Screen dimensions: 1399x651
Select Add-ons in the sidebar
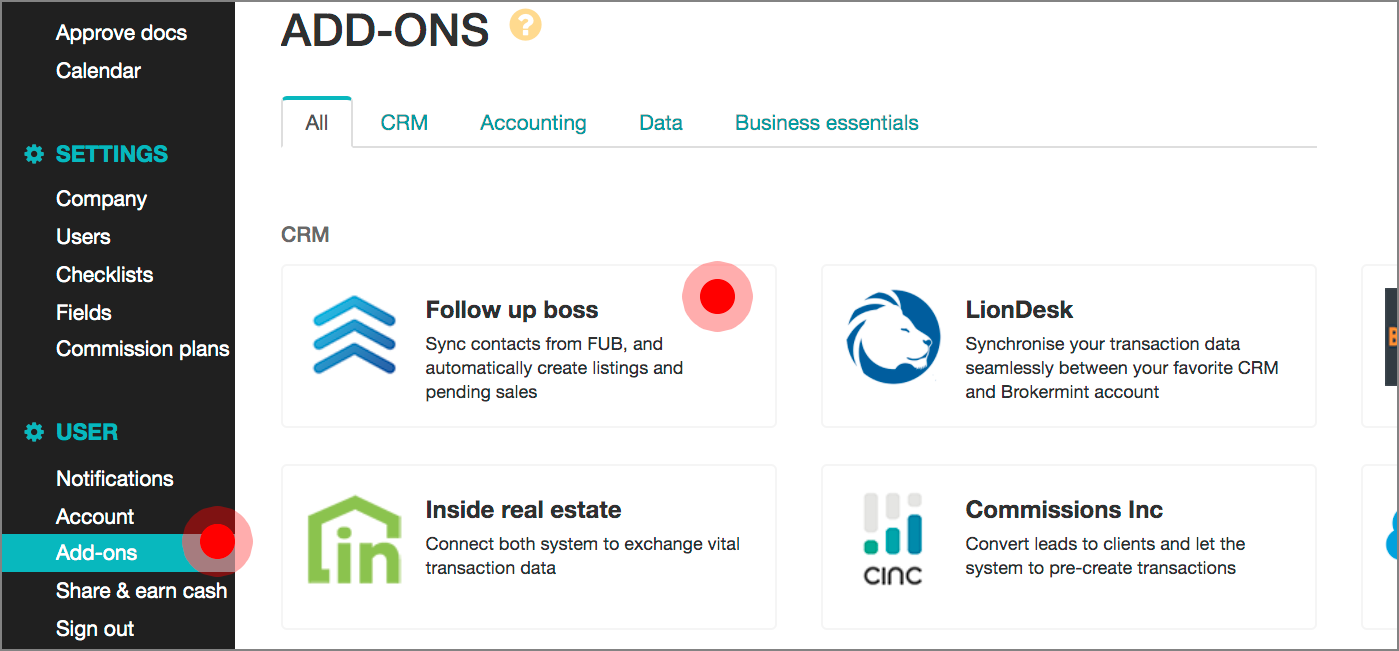tap(97, 553)
